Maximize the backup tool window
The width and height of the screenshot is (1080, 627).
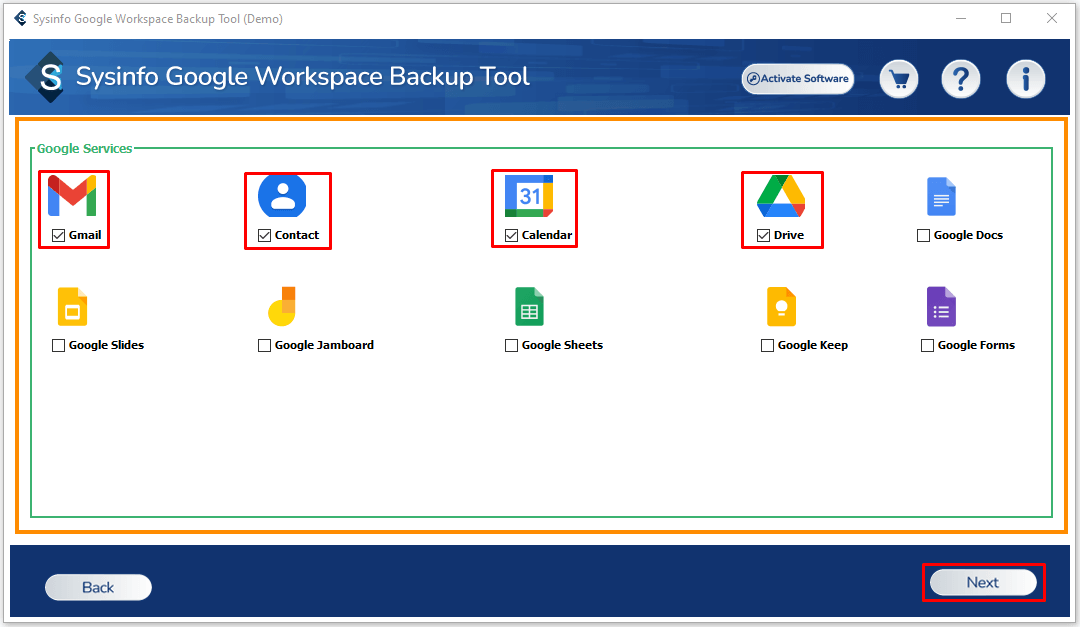pyautogui.click(x=1006, y=19)
